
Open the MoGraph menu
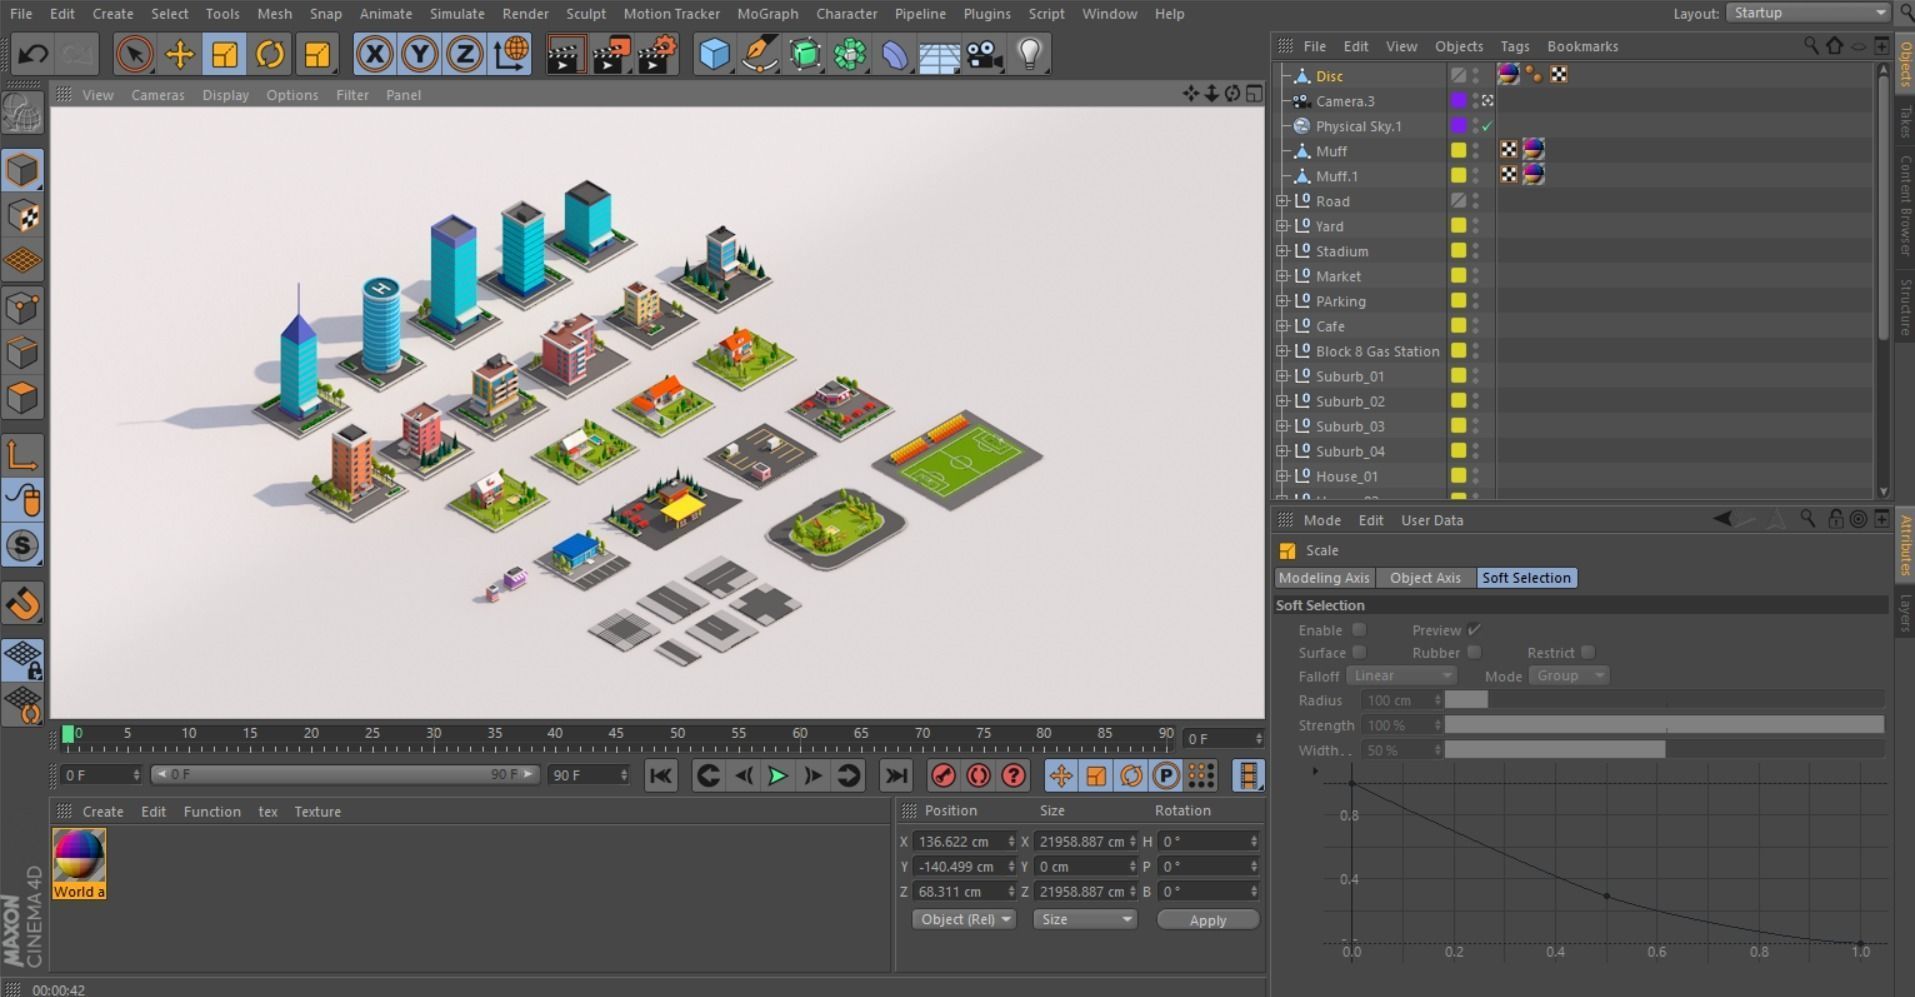767,14
